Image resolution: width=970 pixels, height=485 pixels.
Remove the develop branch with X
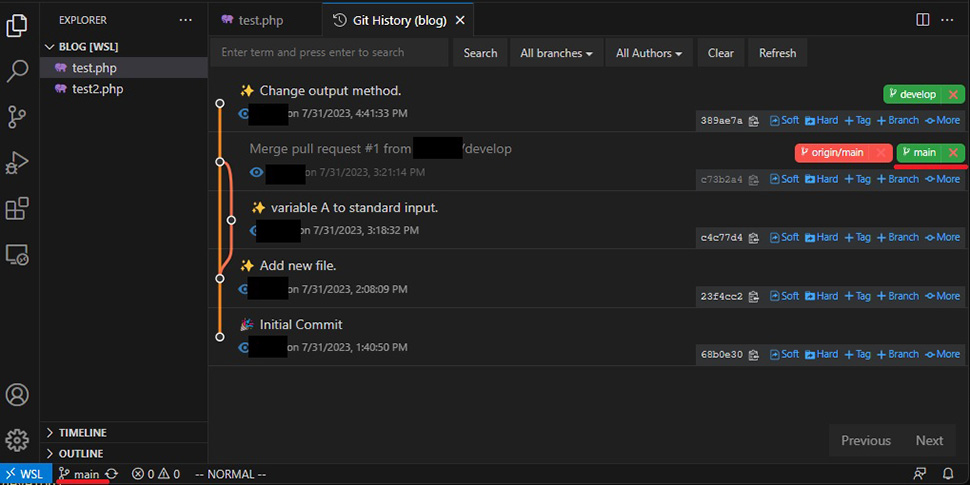[953, 95]
